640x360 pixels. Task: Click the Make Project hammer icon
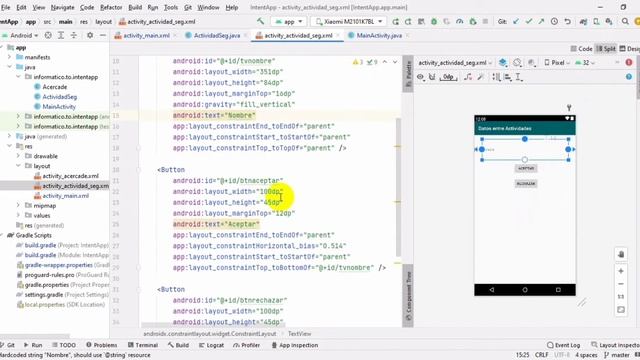260,21
